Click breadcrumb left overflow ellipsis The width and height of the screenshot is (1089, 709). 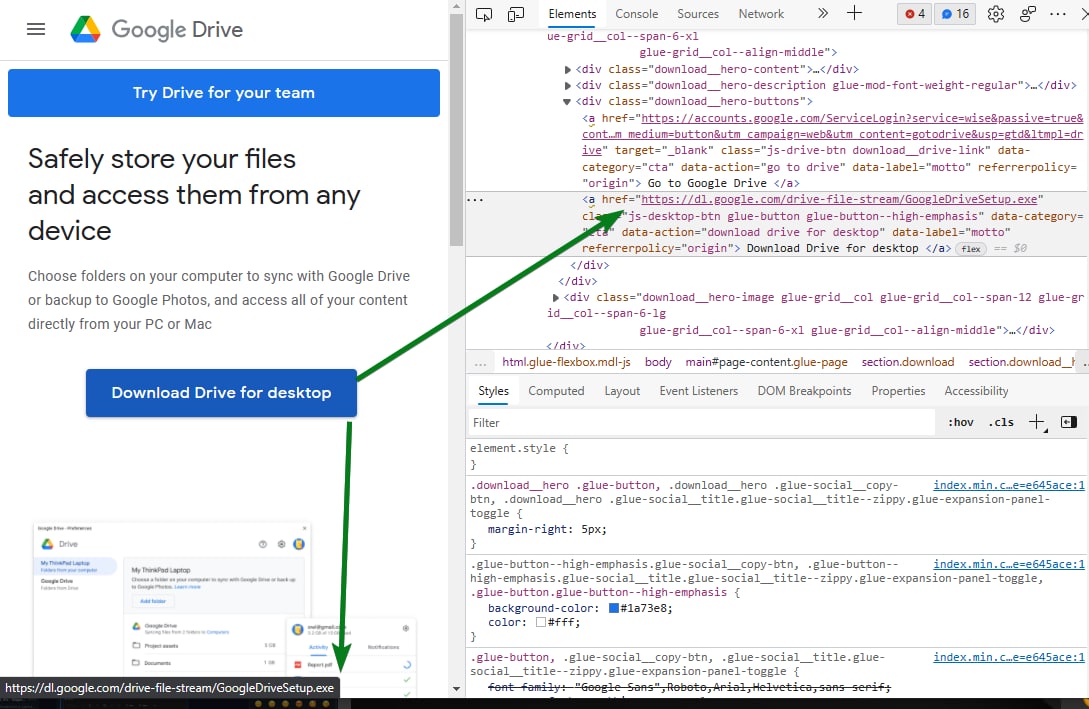point(481,362)
